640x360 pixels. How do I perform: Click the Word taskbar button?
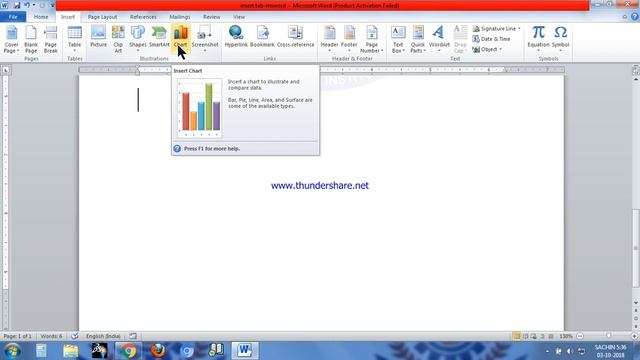[x=245, y=351]
